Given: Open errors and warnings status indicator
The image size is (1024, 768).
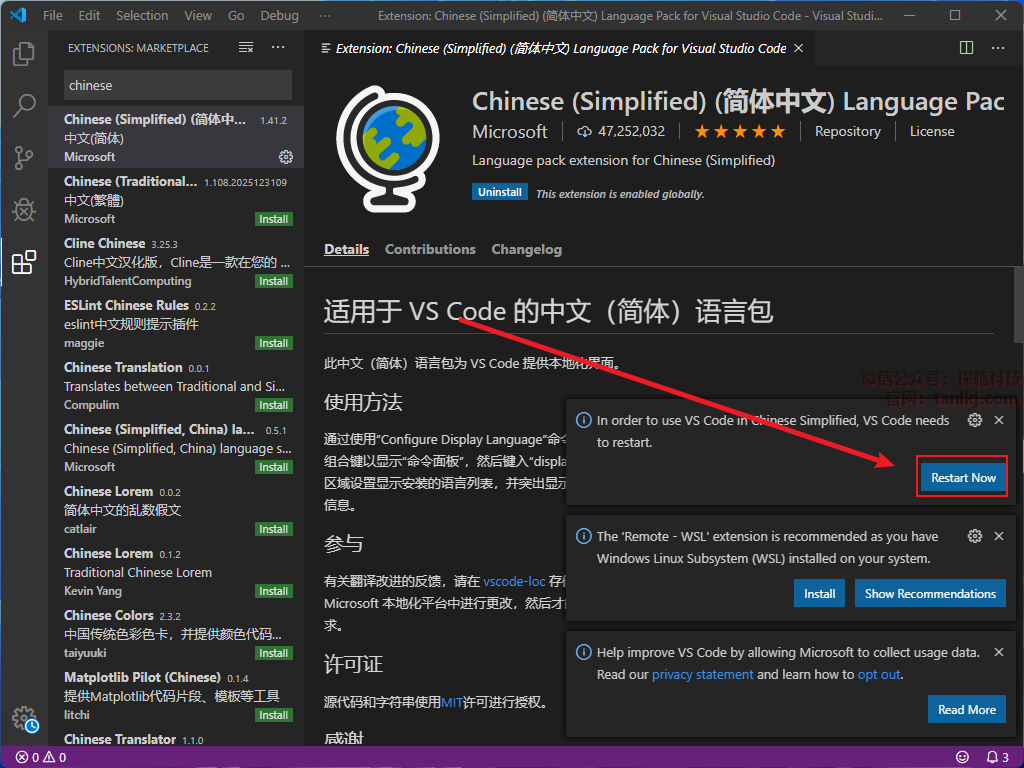Looking at the screenshot, I should [40, 757].
